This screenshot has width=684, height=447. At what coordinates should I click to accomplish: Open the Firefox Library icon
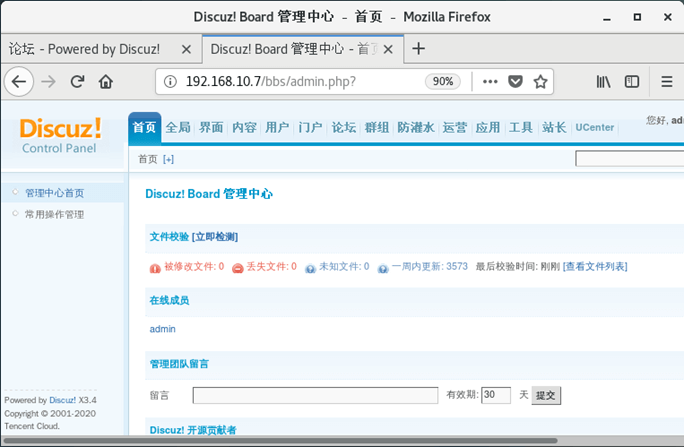point(603,82)
